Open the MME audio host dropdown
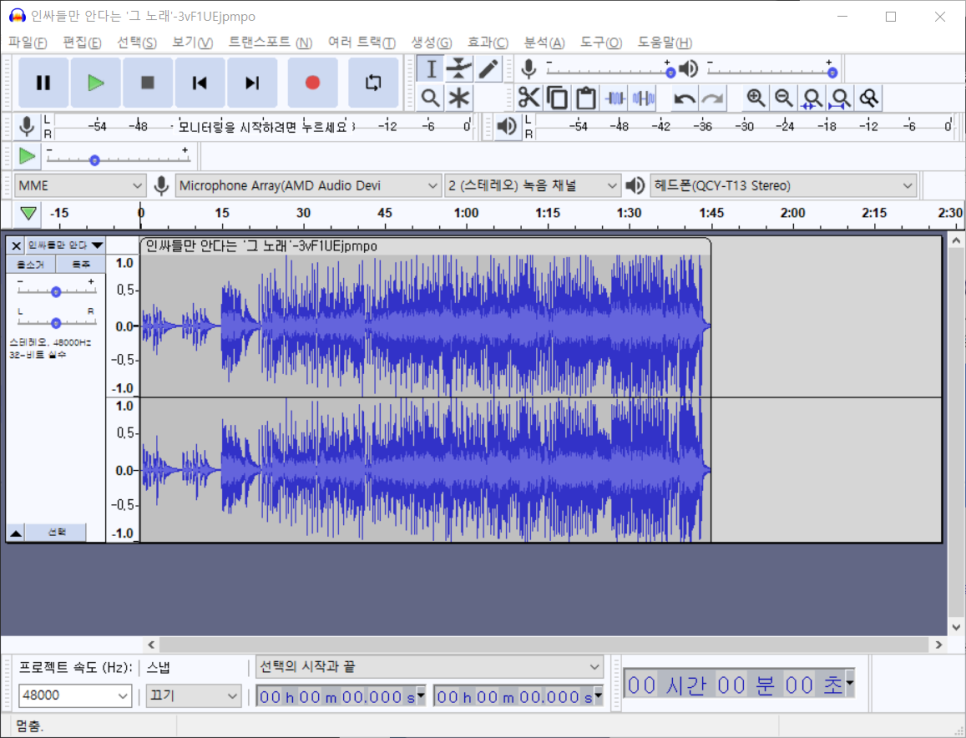This screenshot has width=966, height=738. click(x=79, y=185)
